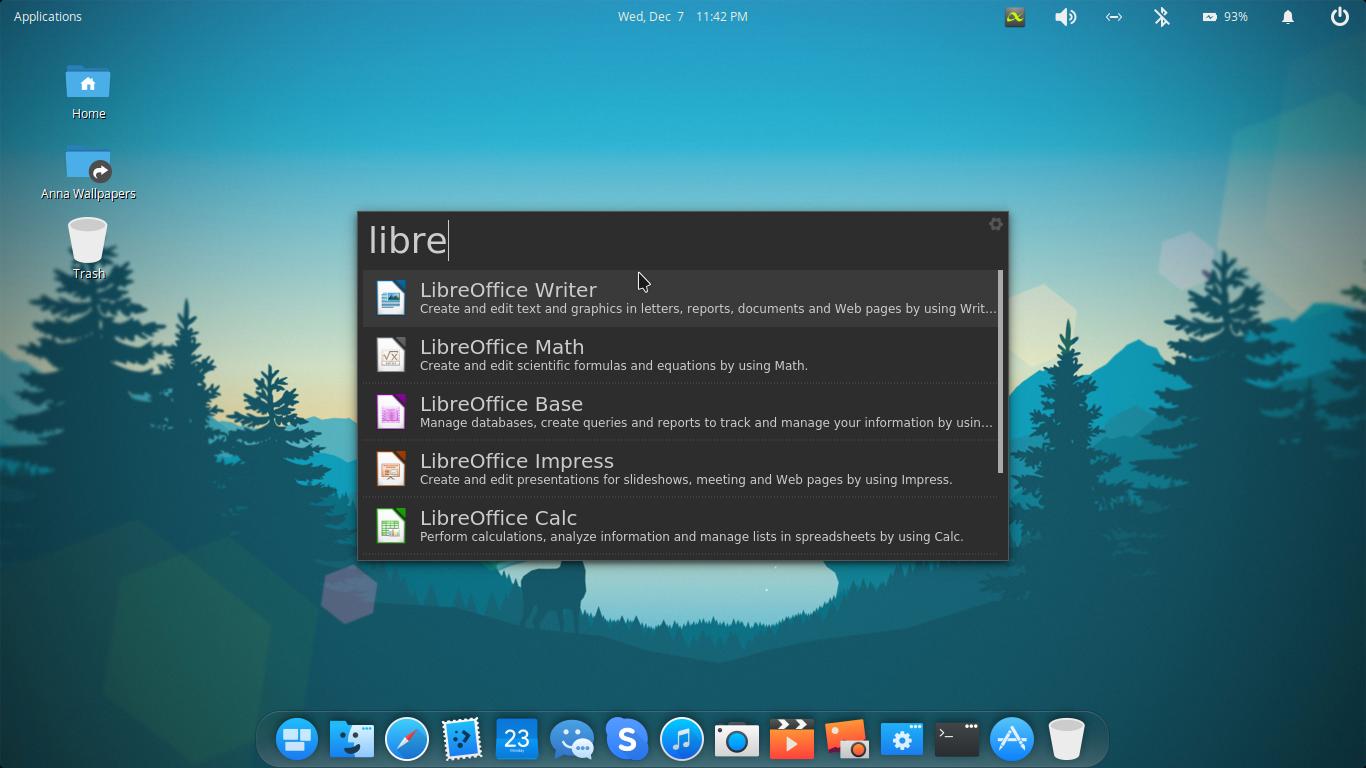Screen dimensions: 1366x768
Task: Click the calendar icon showing 23
Action: [x=516, y=739]
